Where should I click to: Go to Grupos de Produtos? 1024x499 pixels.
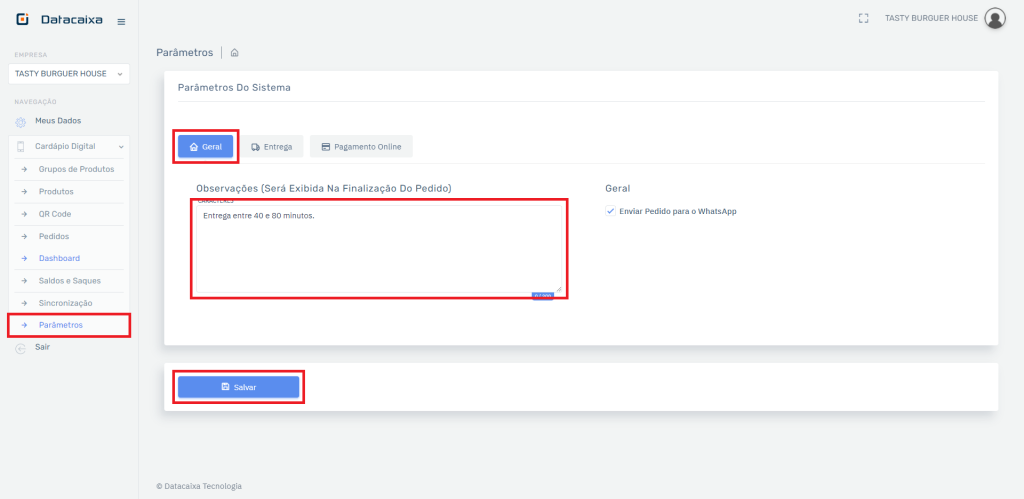(x=76, y=169)
